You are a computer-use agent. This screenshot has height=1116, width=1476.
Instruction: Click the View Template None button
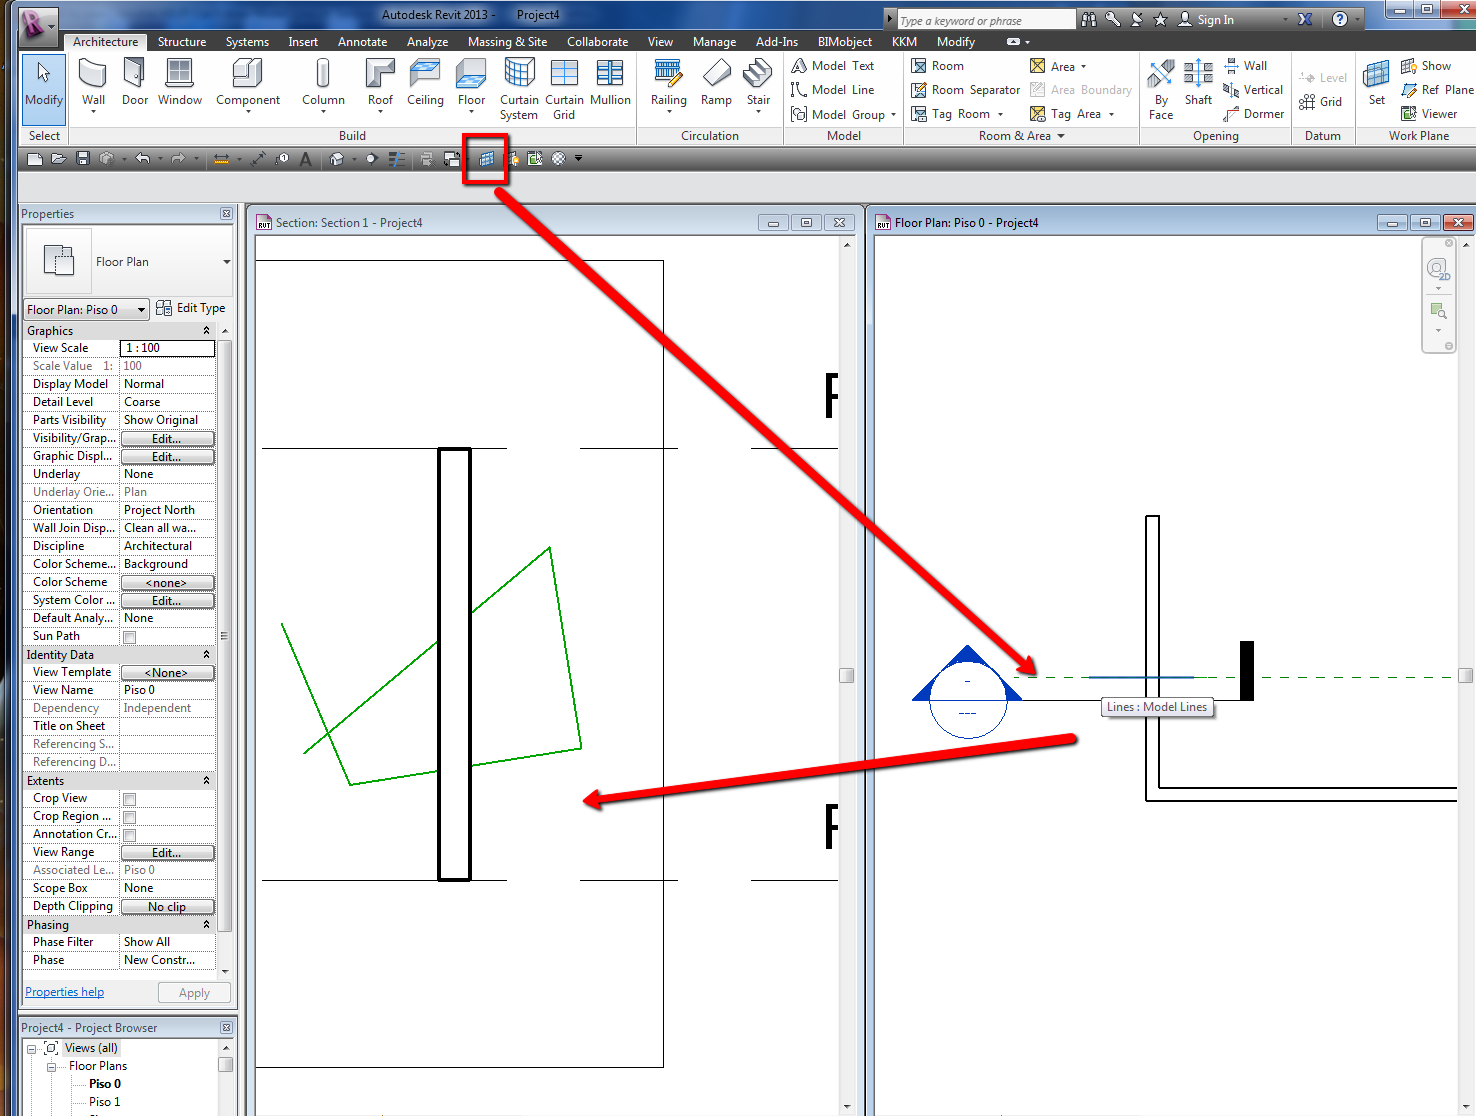(x=167, y=673)
